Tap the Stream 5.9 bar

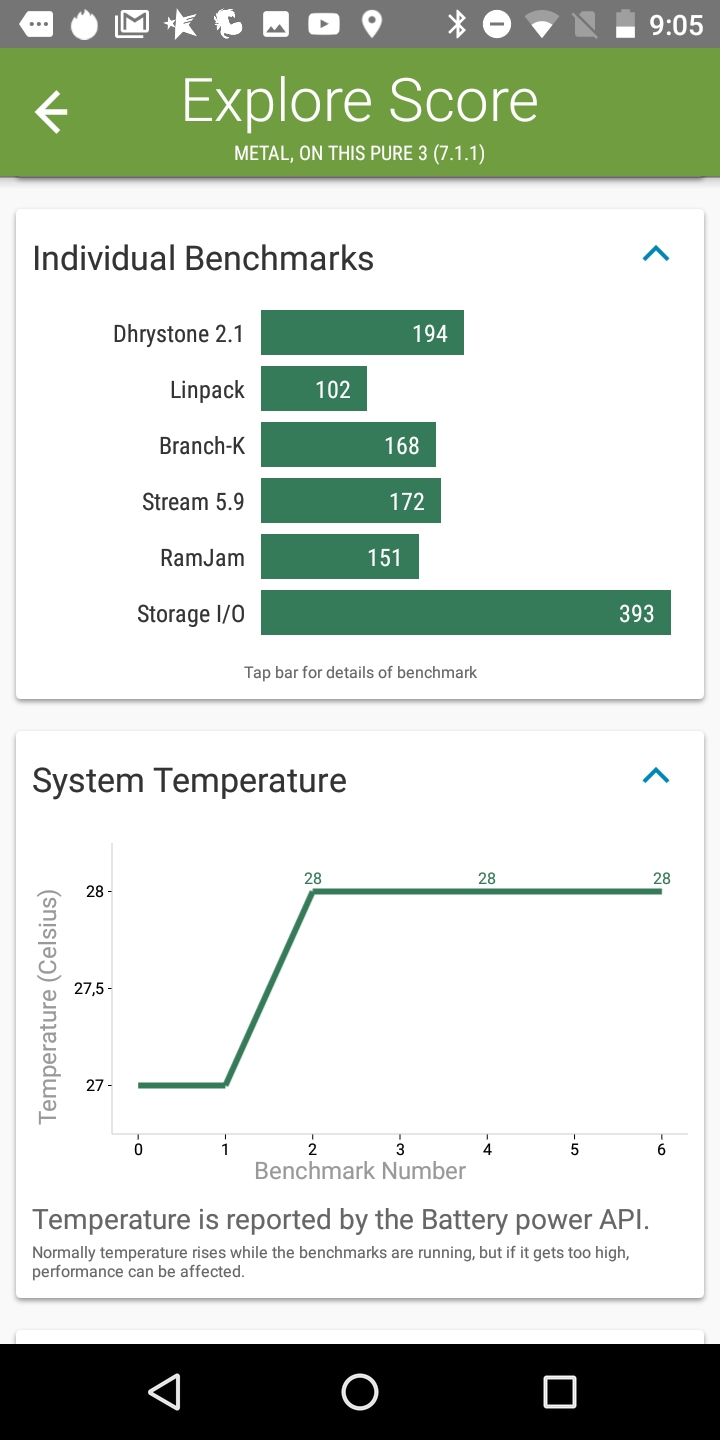coord(350,501)
